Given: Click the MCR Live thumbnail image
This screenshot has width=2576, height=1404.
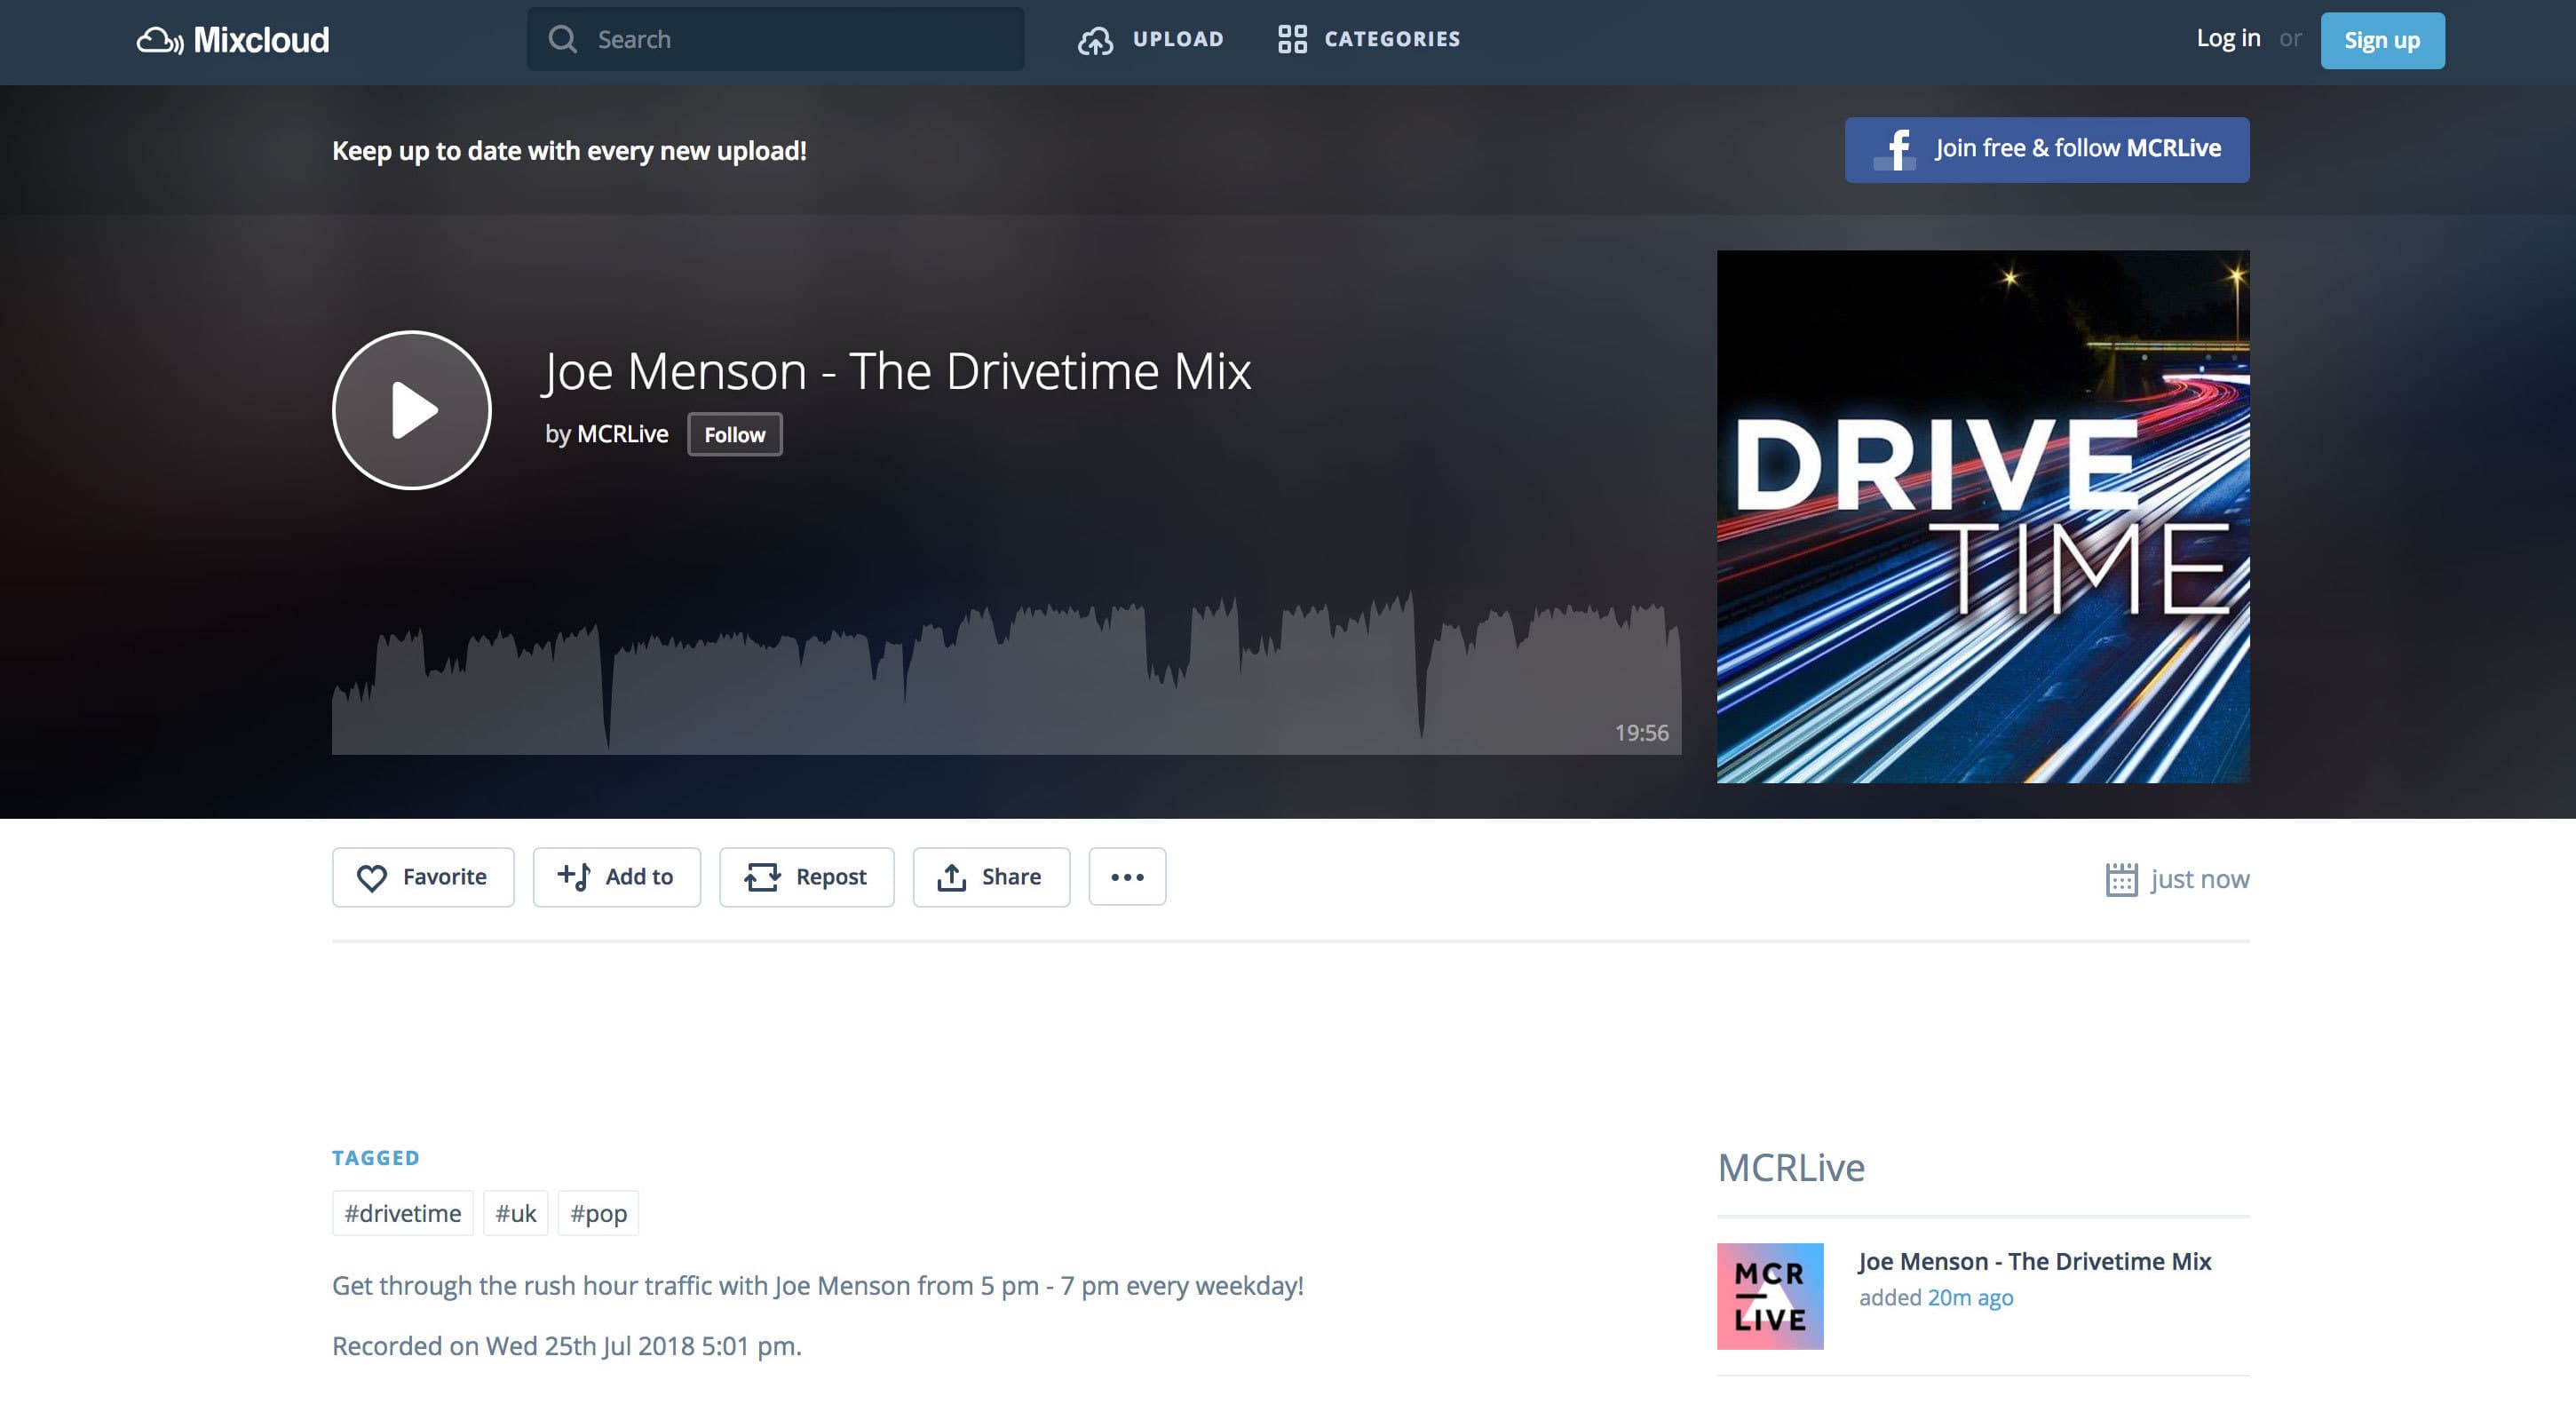Looking at the screenshot, I should coord(1769,1296).
